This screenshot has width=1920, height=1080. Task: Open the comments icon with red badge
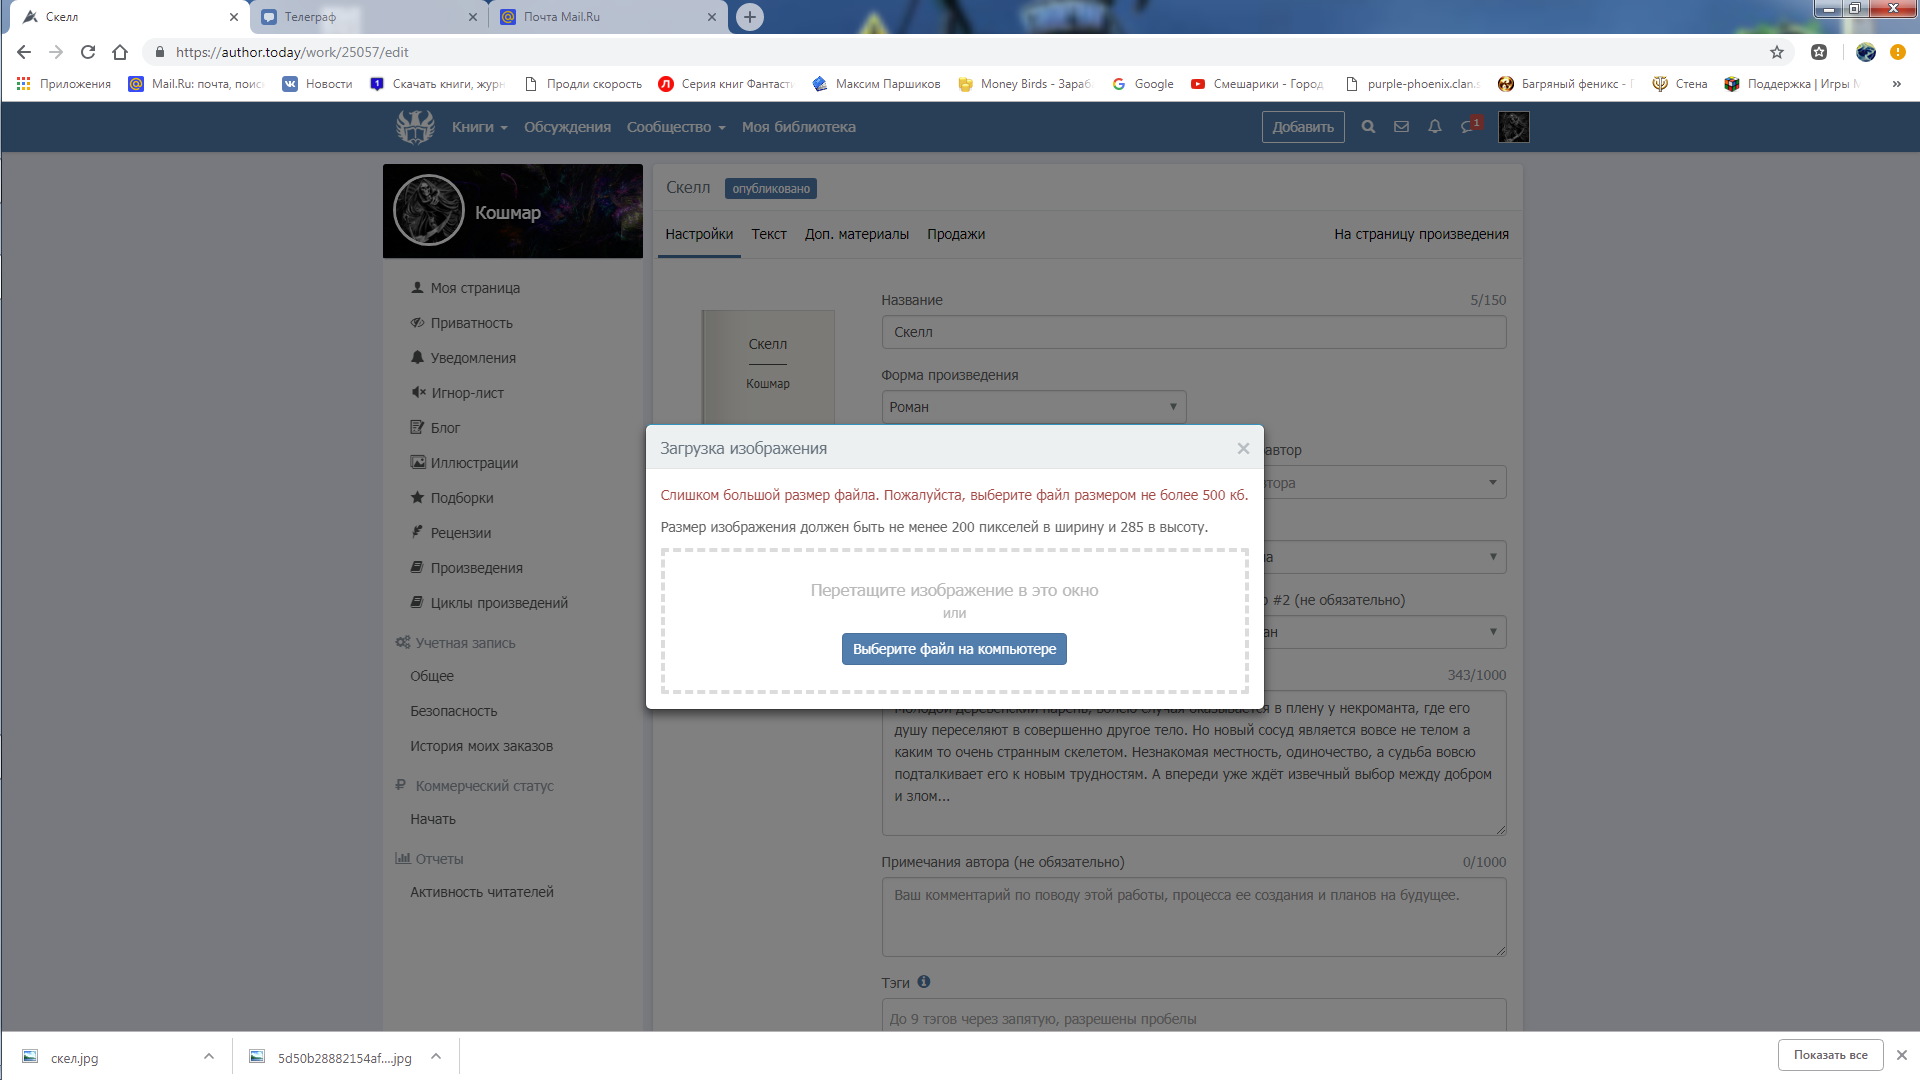pos(1468,127)
